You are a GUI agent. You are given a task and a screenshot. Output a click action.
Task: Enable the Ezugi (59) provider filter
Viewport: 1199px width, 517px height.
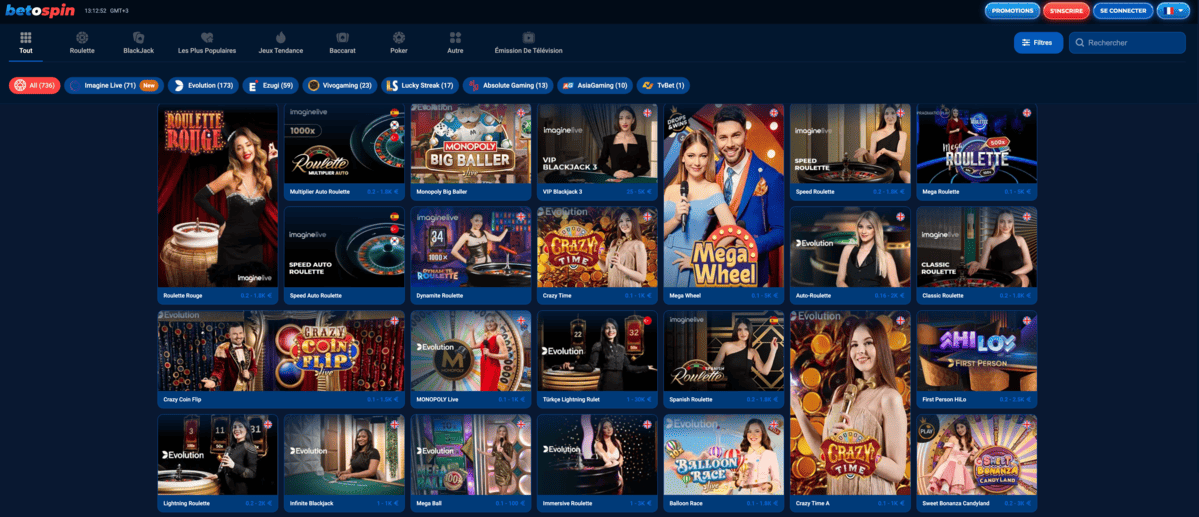(x=271, y=86)
